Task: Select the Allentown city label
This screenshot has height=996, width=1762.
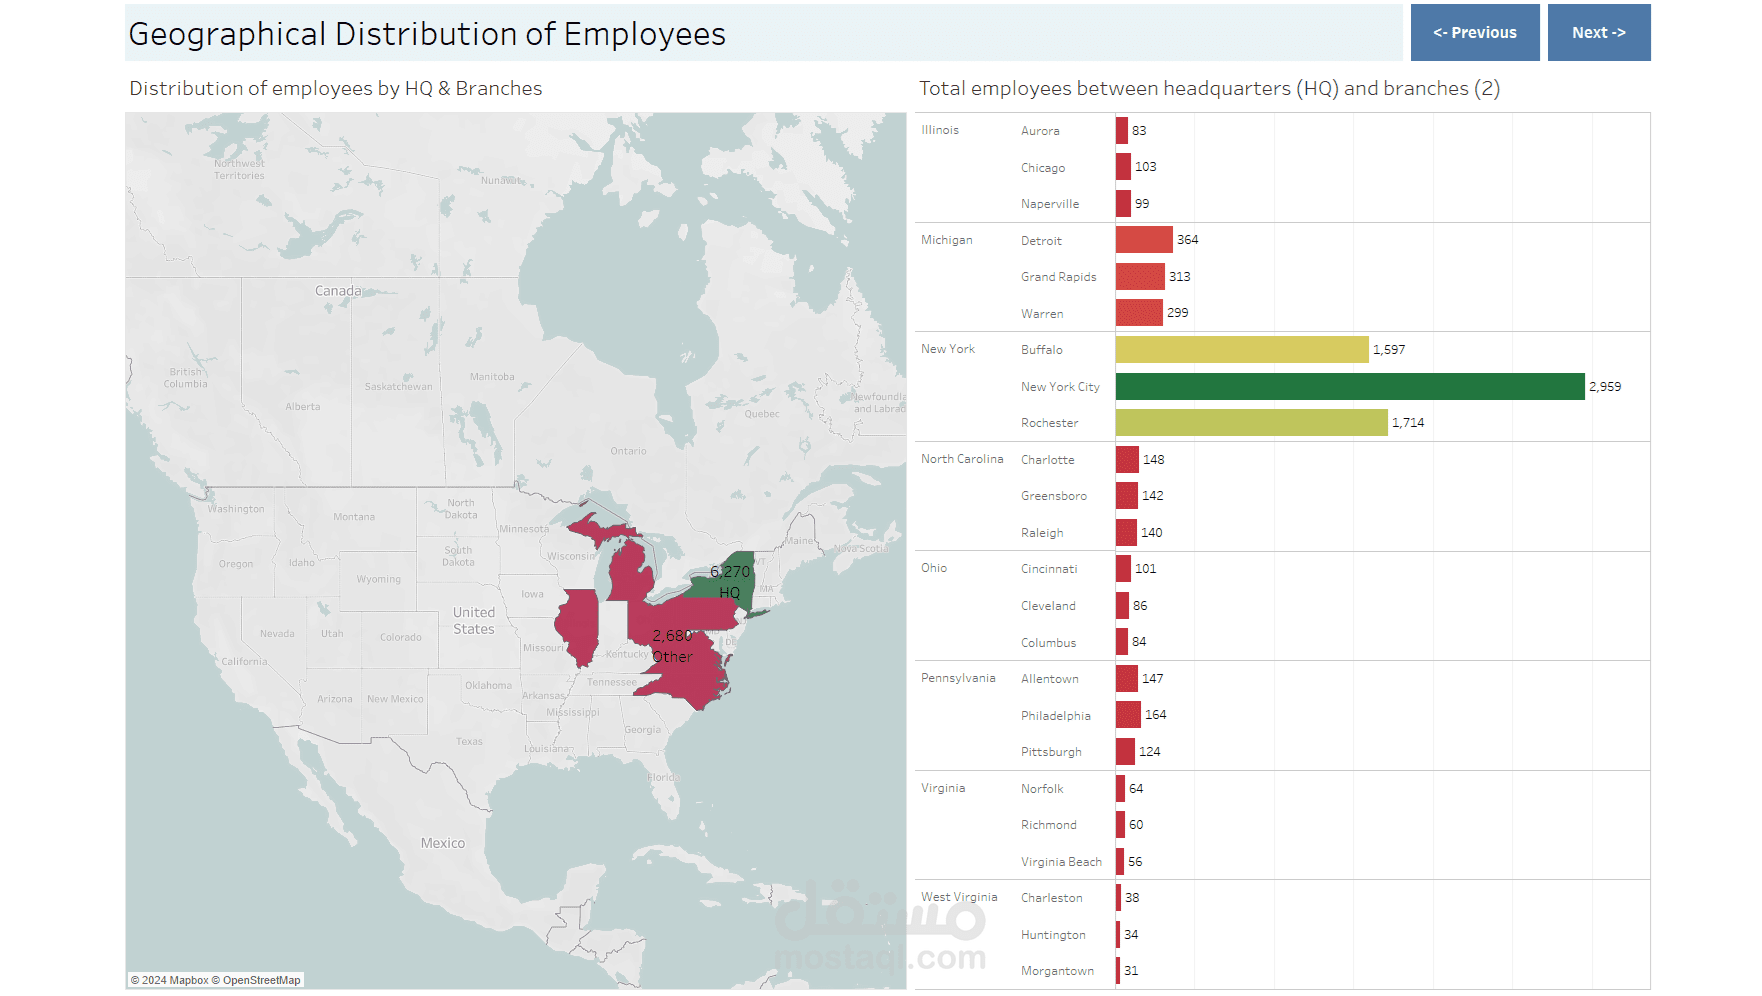Action: click(1050, 679)
